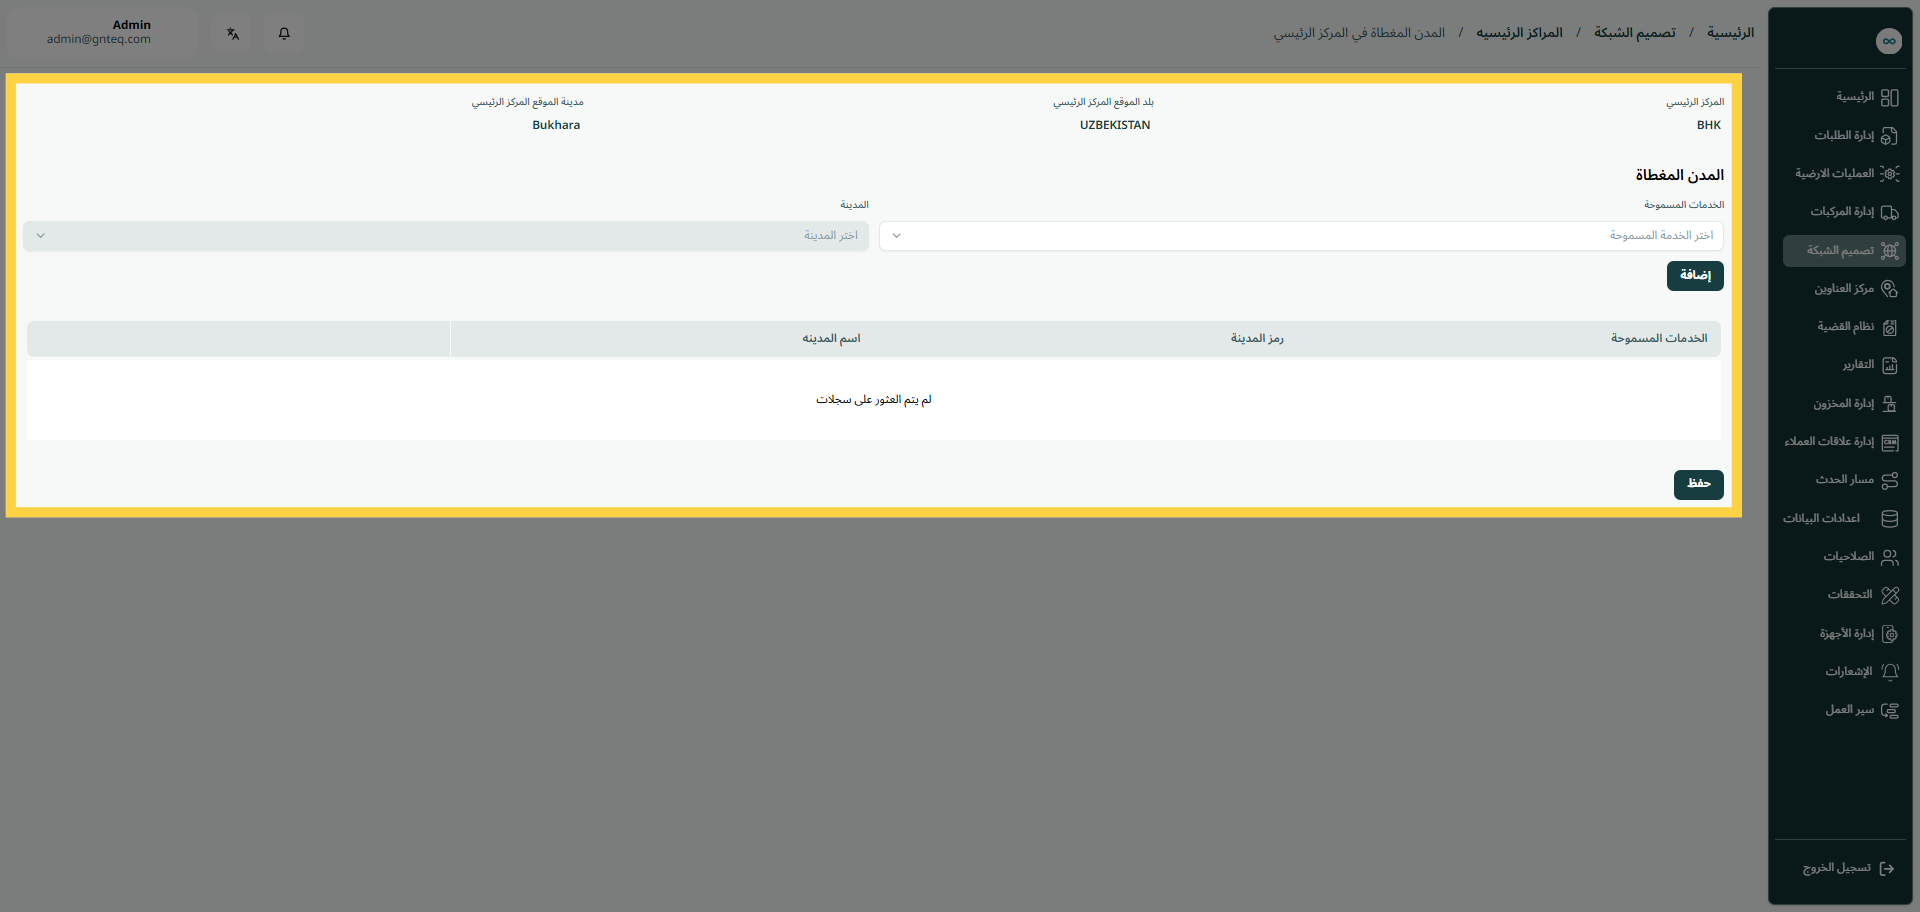Click the نظام القضية sidebar icon

point(1889,327)
